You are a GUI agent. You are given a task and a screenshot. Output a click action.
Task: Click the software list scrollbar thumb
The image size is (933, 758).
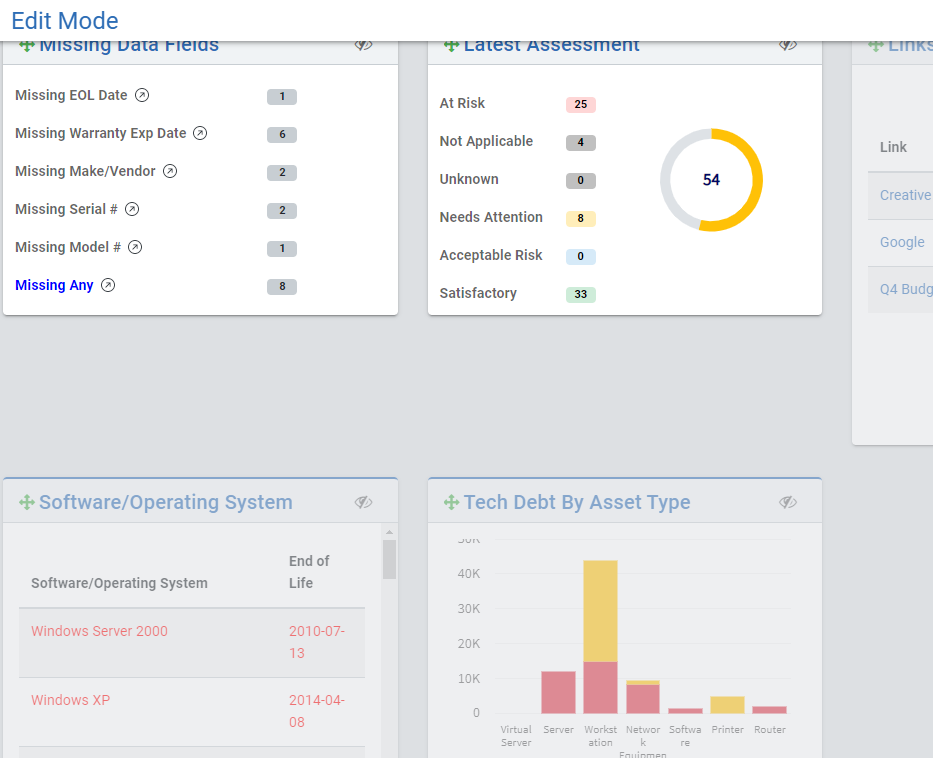point(389,559)
